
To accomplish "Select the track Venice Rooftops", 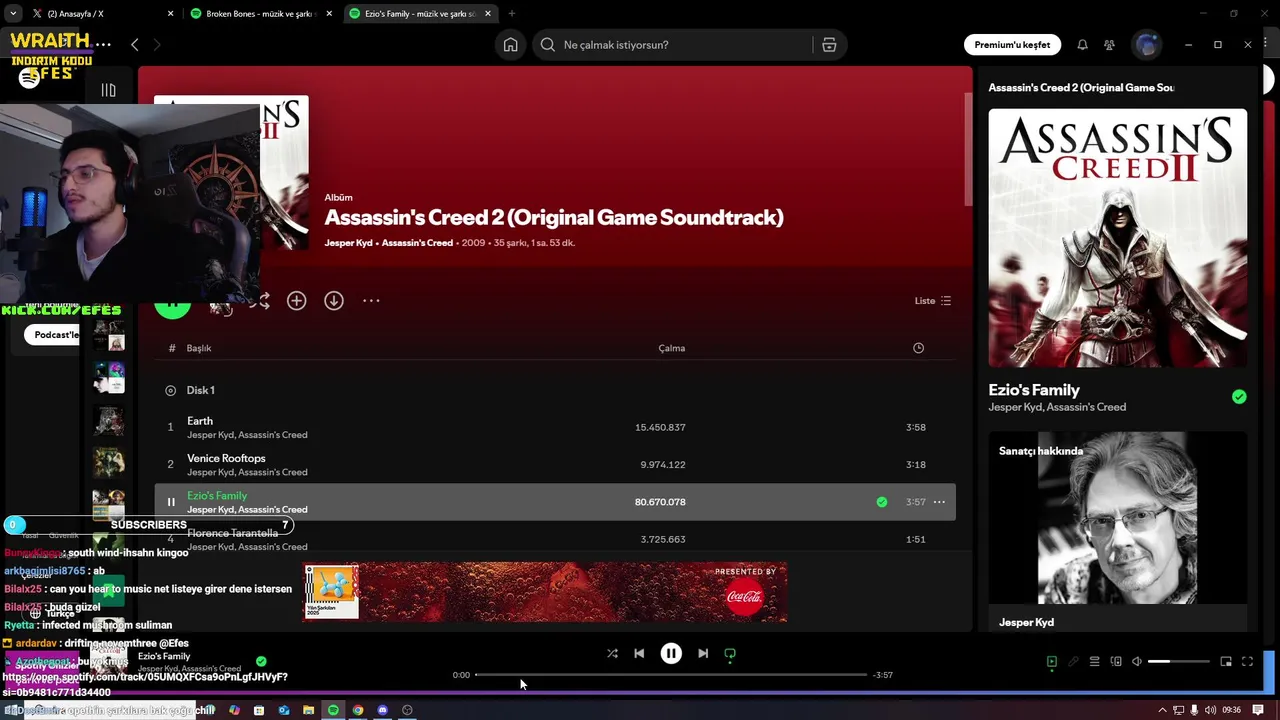I will pyautogui.click(x=226, y=458).
